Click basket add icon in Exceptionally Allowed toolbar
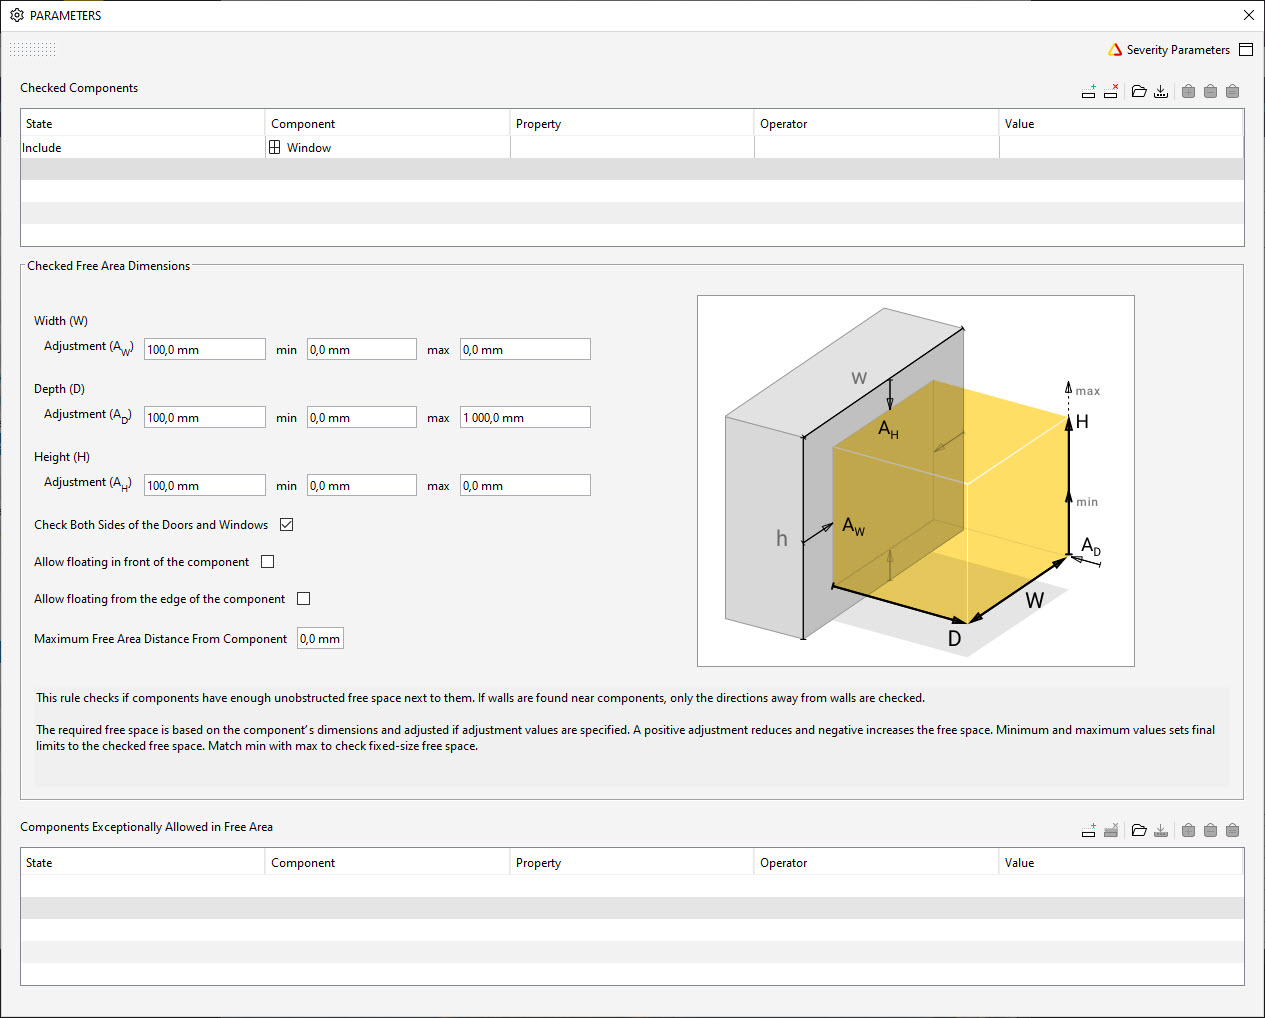This screenshot has width=1265, height=1018. click(1188, 830)
